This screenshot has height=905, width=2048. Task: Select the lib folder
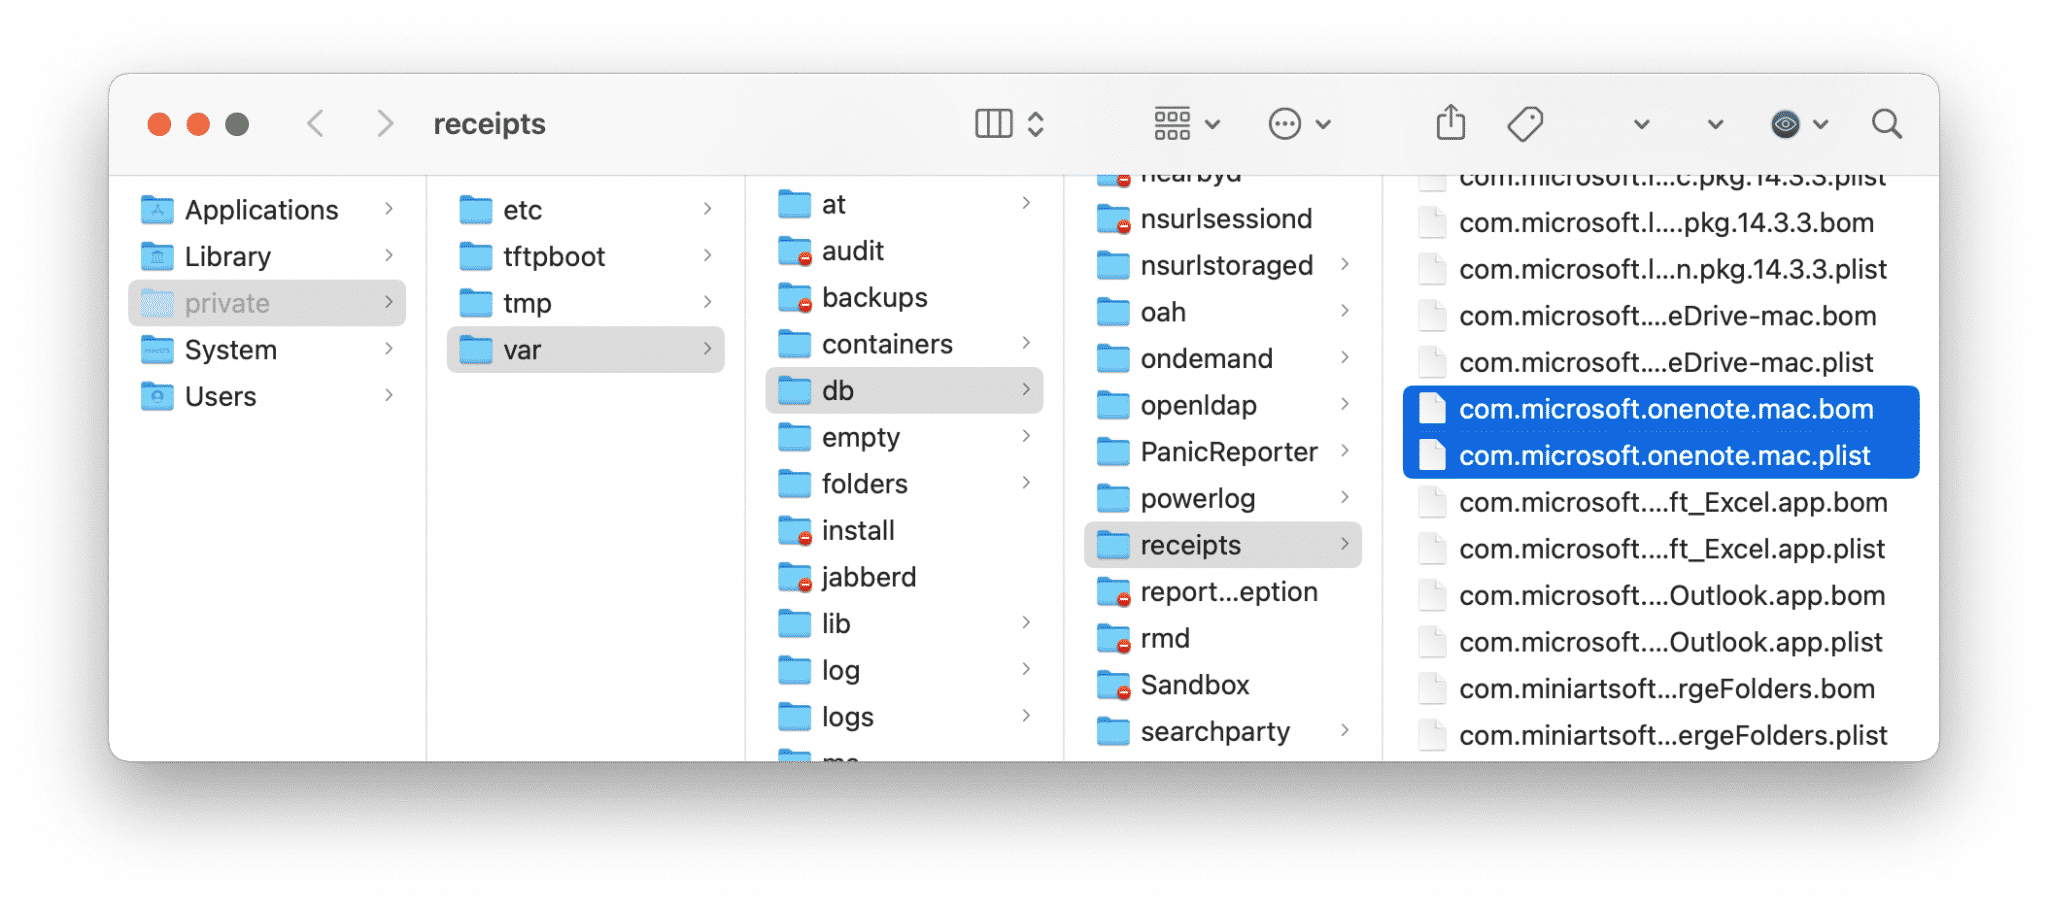pos(904,624)
